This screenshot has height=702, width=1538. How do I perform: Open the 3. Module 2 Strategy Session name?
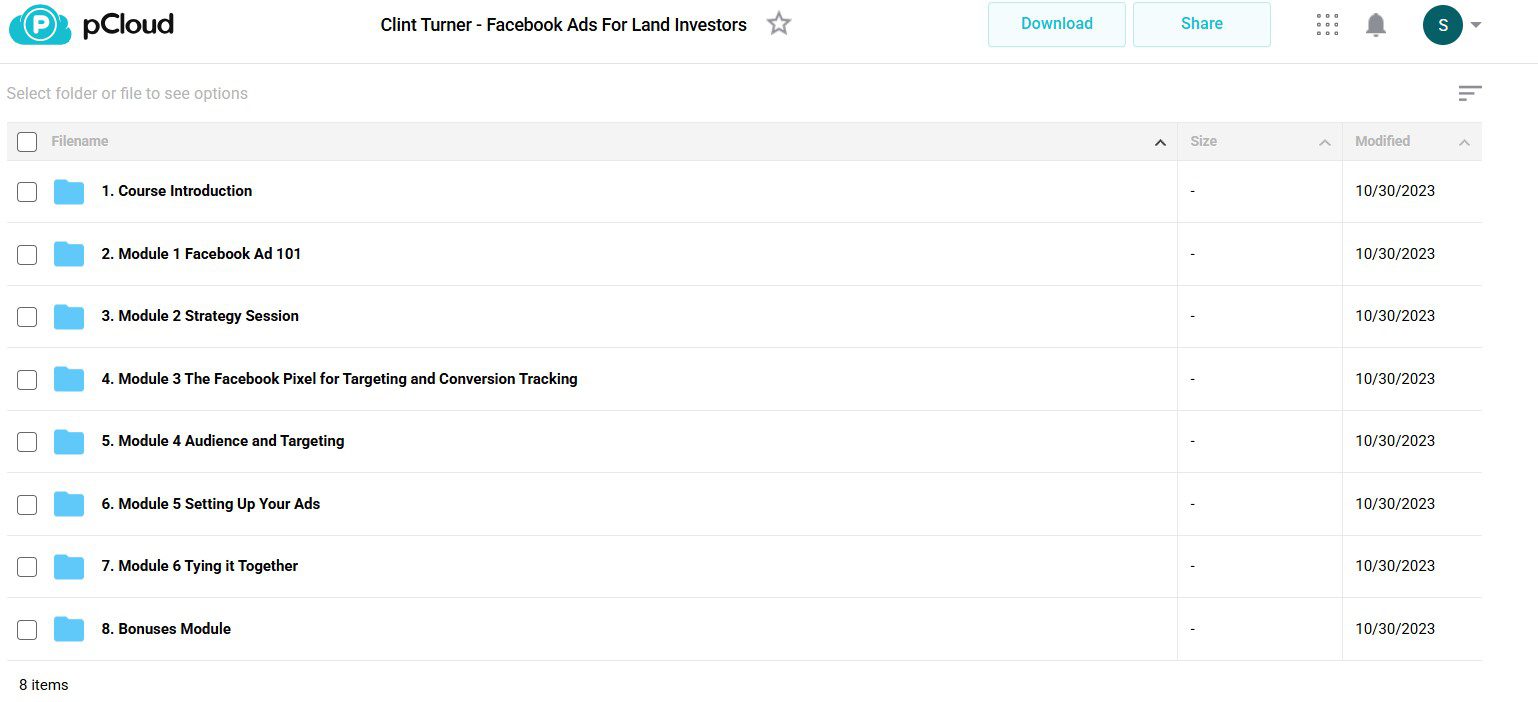(200, 316)
